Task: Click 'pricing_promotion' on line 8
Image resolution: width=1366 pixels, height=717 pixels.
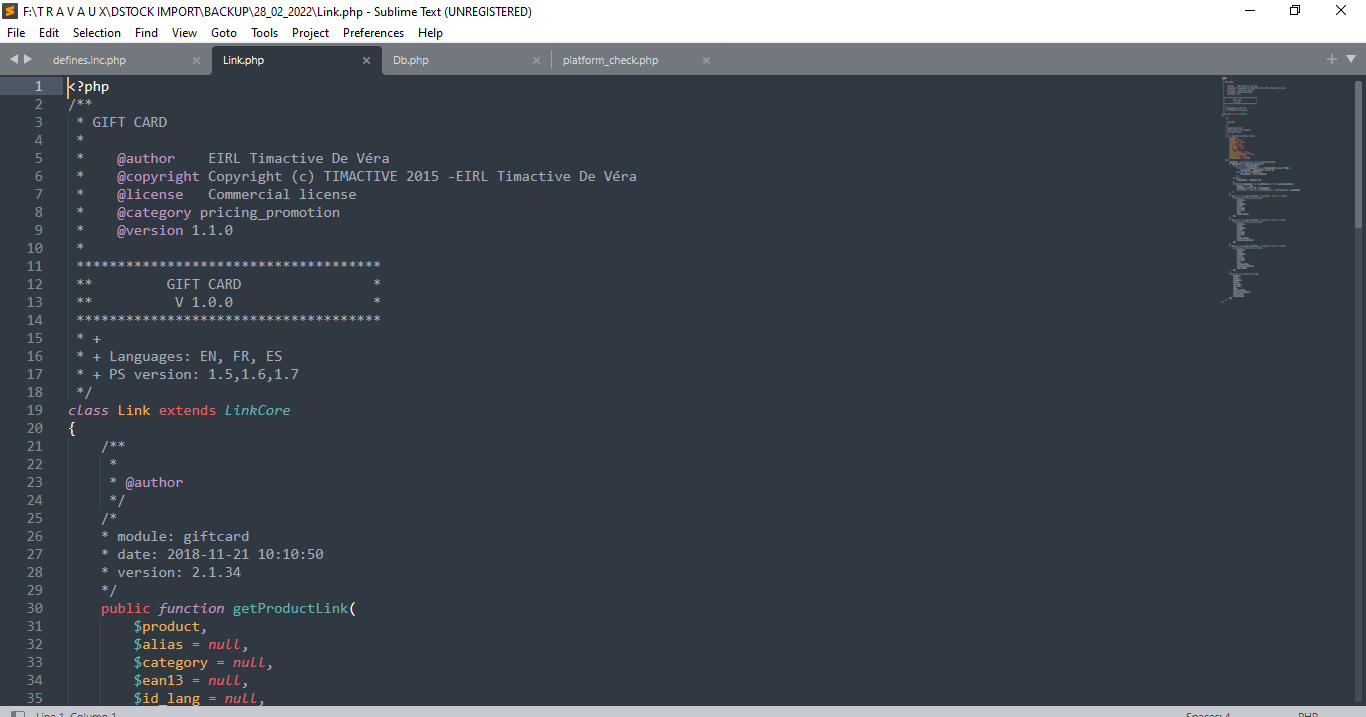Action: pyautogui.click(x=270, y=212)
